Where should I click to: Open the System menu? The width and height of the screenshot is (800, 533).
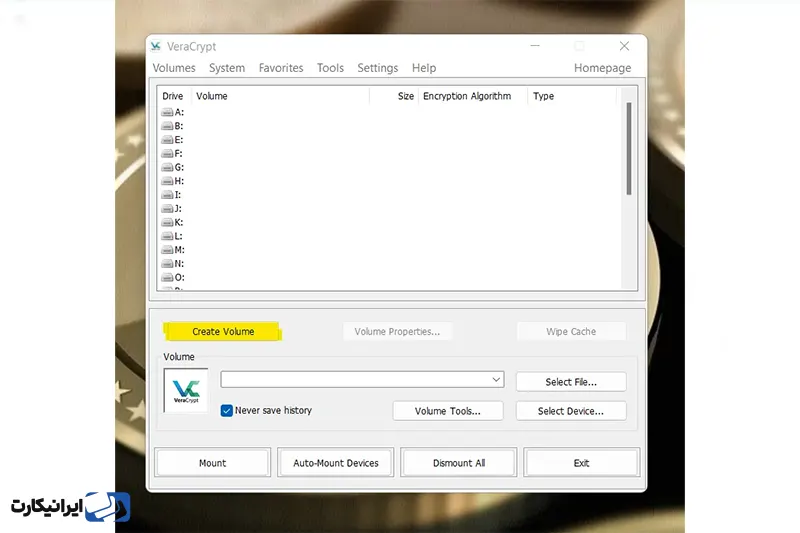click(227, 68)
